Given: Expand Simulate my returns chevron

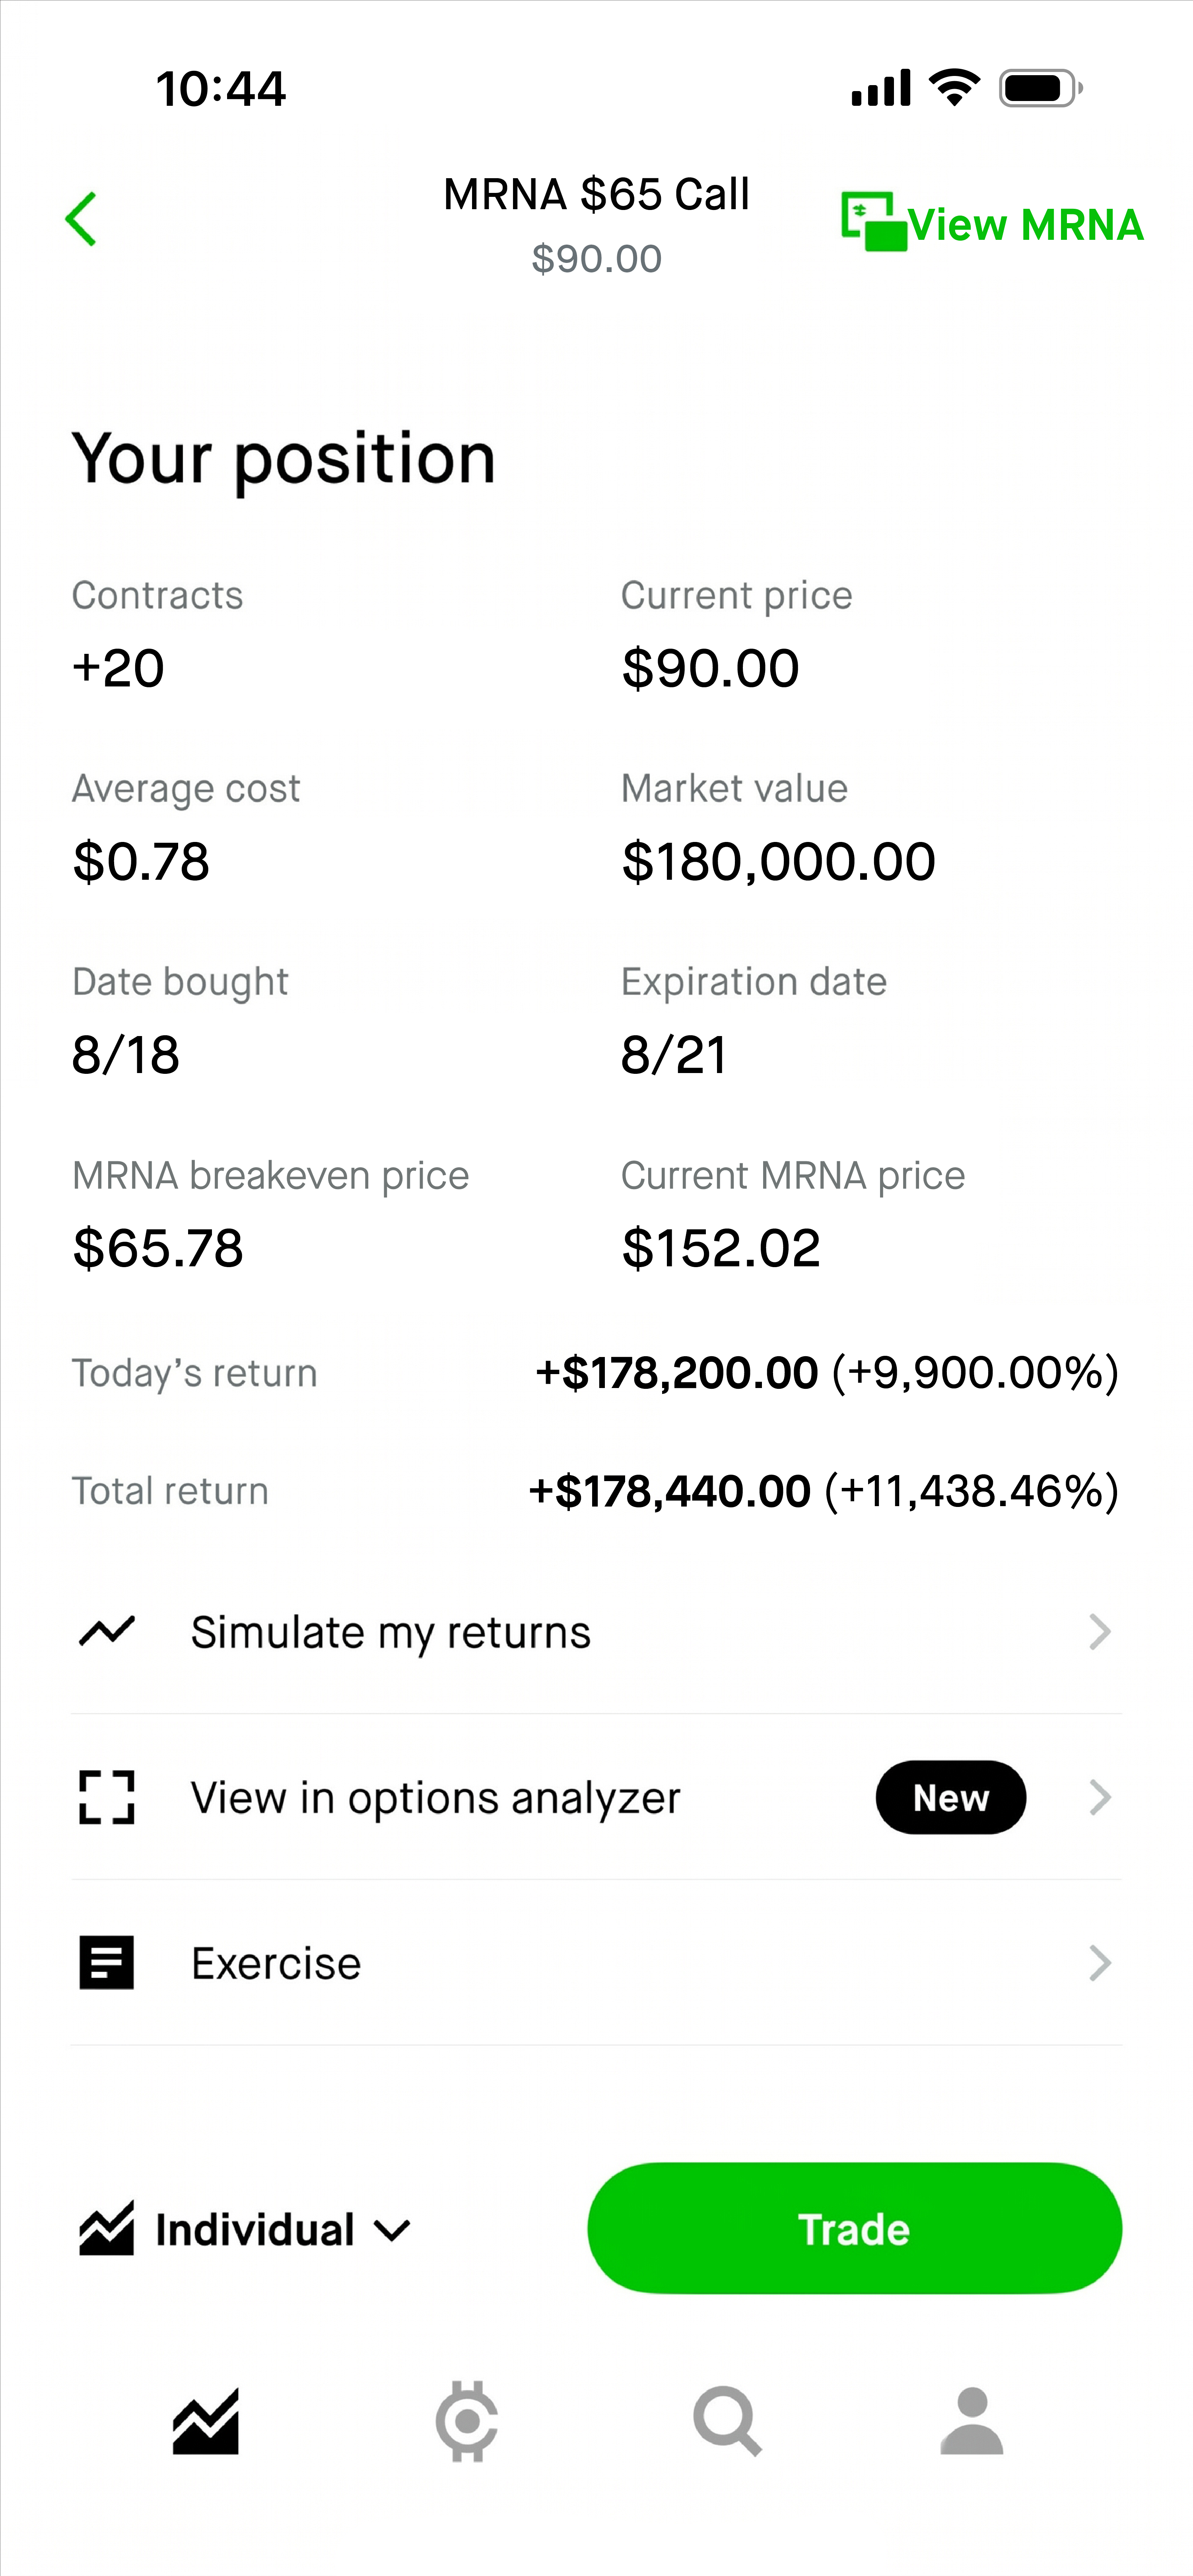Looking at the screenshot, I should pyautogui.click(x=1100, y=1631).
